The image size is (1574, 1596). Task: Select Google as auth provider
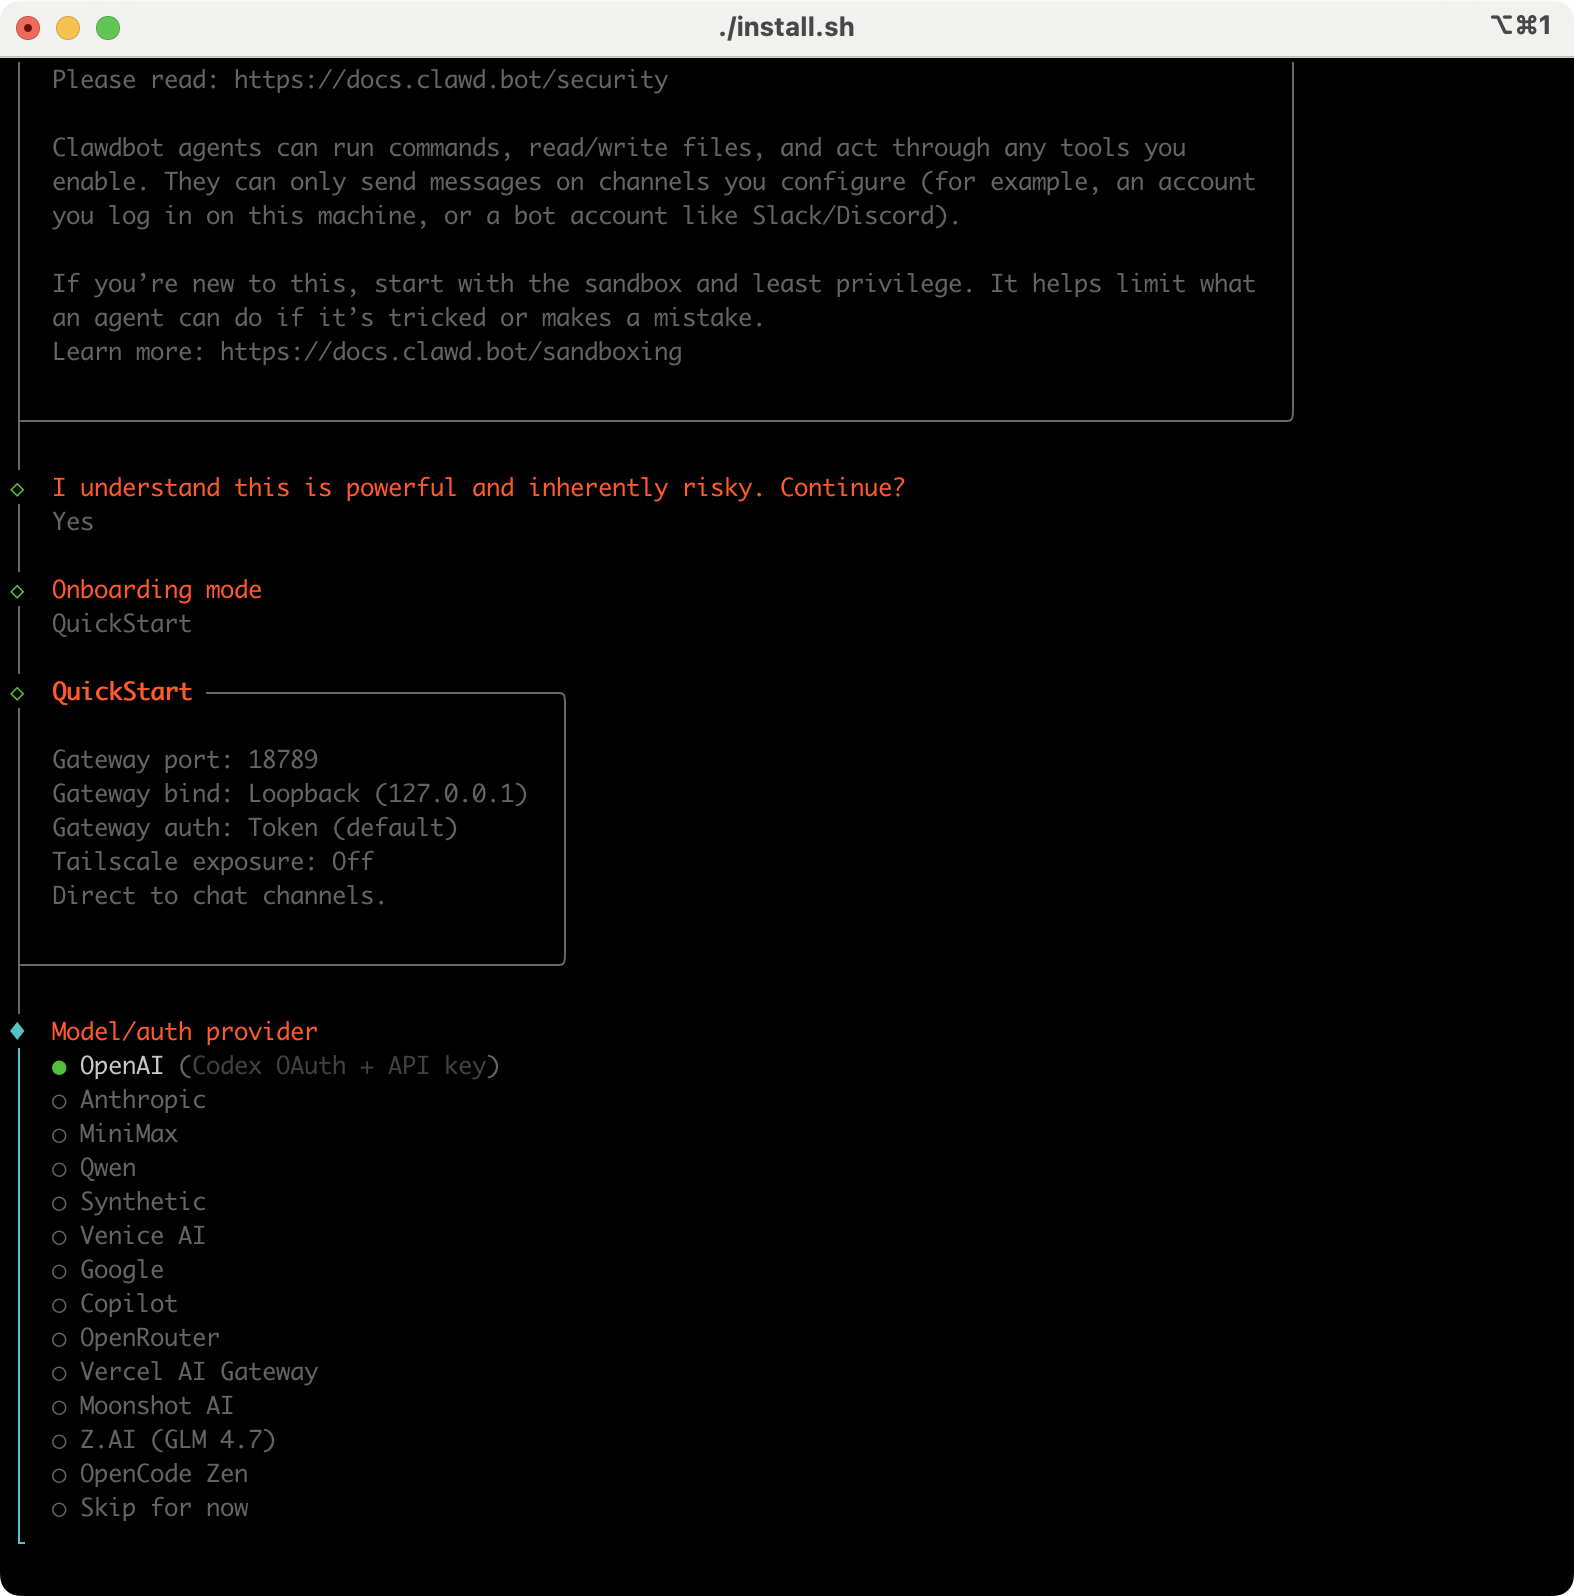click(x=121, y=1270)
